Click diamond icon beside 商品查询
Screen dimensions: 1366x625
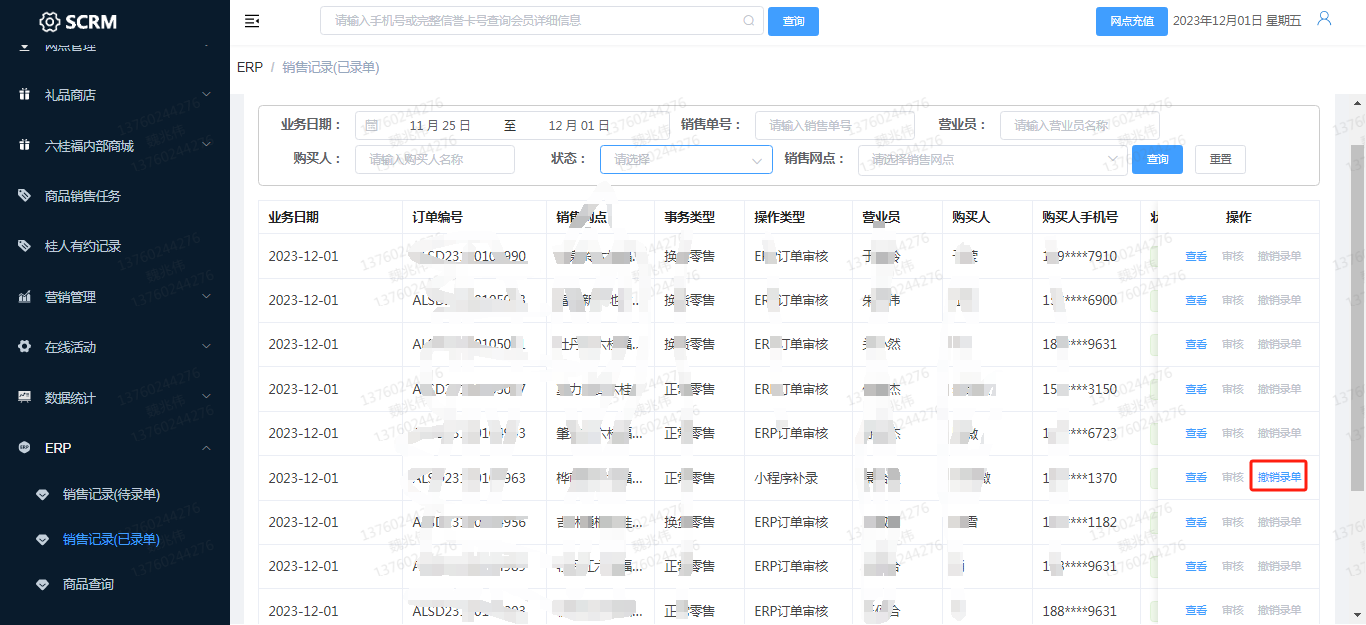click(42, 584)
